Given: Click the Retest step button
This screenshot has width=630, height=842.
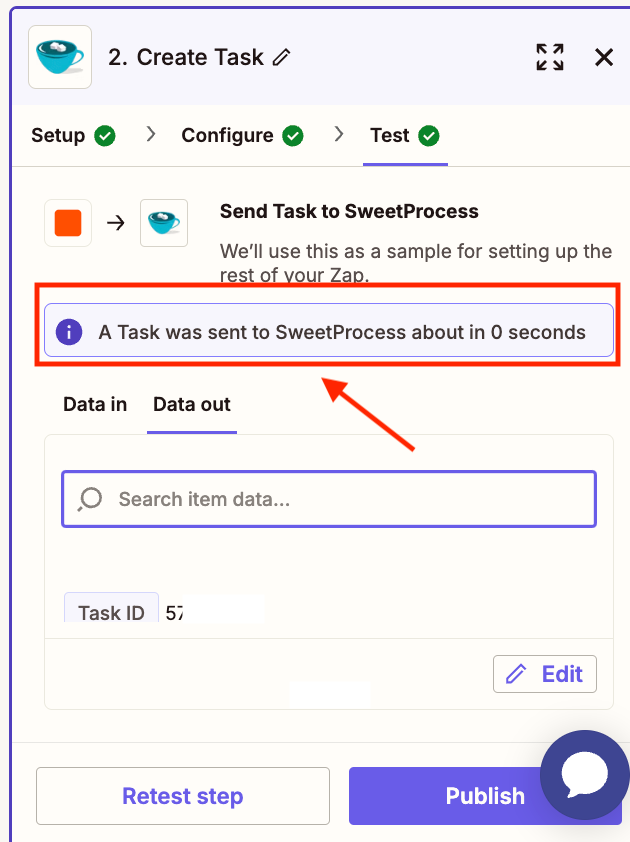Looking at the screenshot, I should point(183,796).
